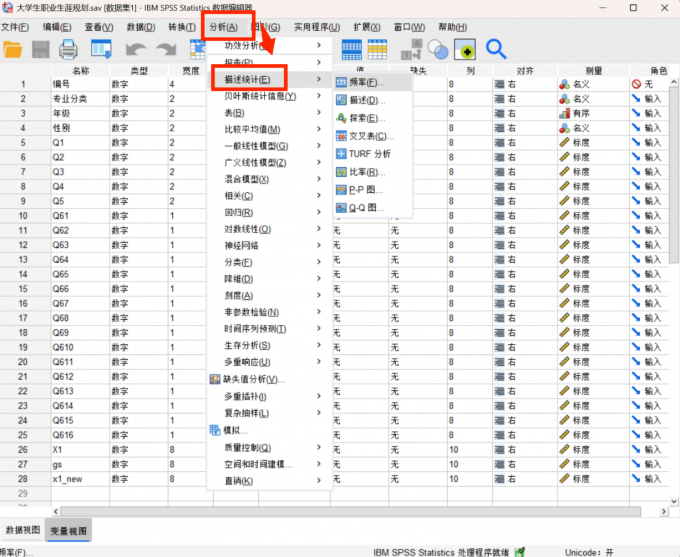Switch to the 变量视图 tab
The width and height of the screenshot is (680, 557).
(68, 531)
